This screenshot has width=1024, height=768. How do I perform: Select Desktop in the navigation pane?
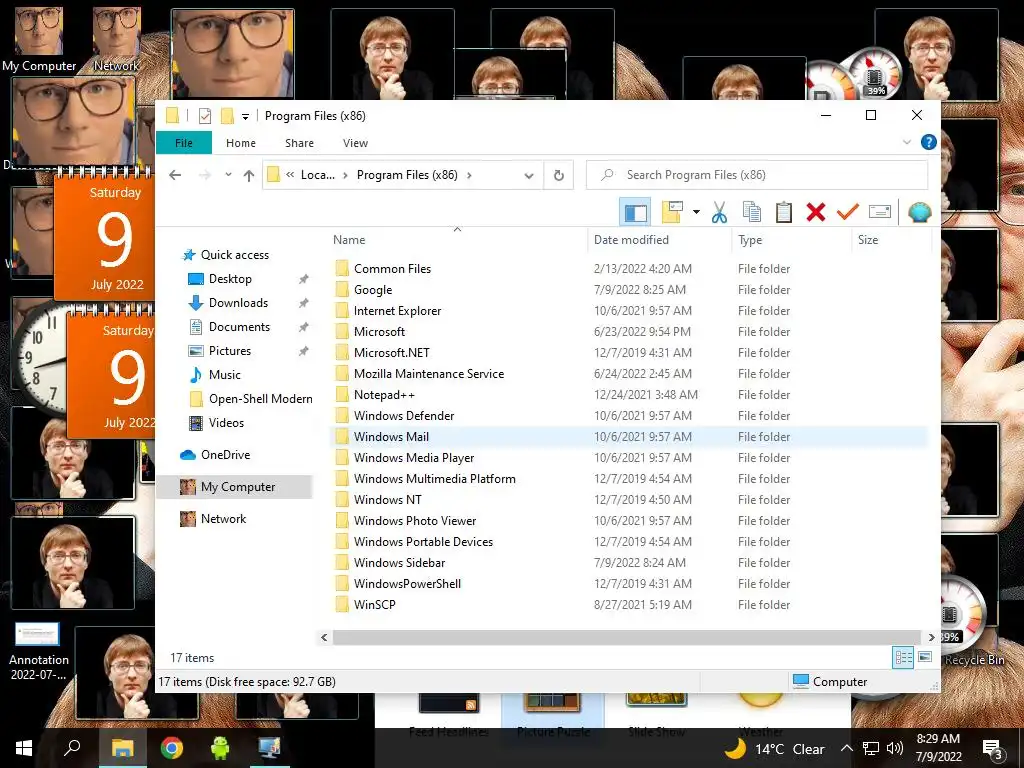[x=230, y=279]
